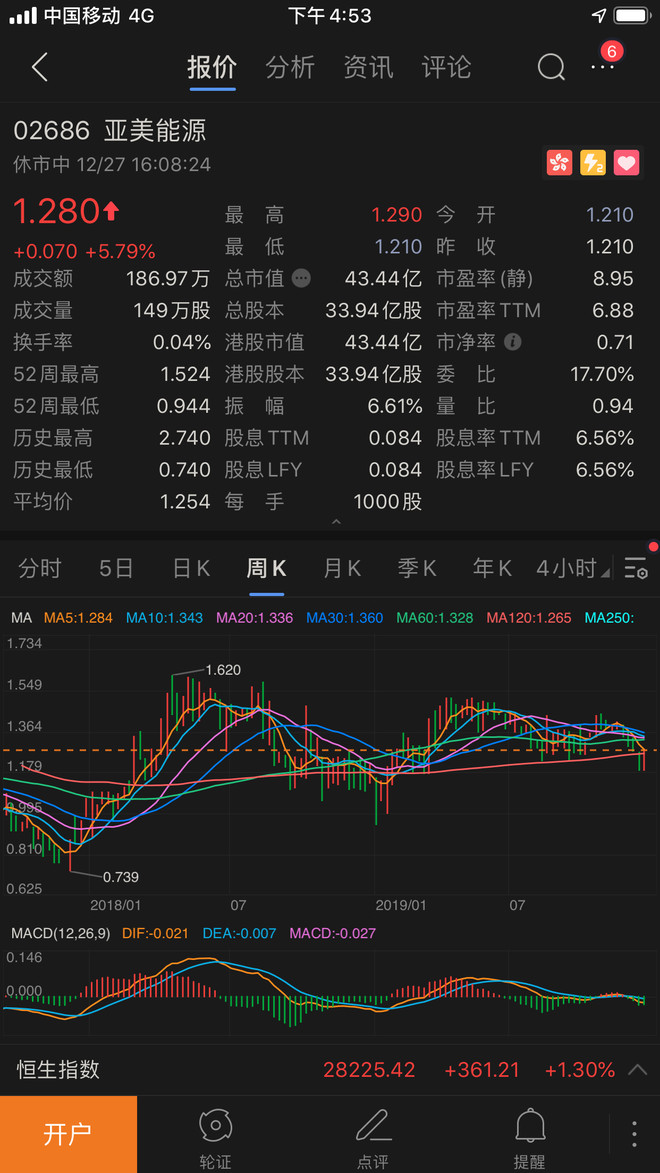Screen dimensions: 660x1173
Task: Expand the 恒生指数 bar chevron
Action: pyautogui.click(x=637, y=1070)
